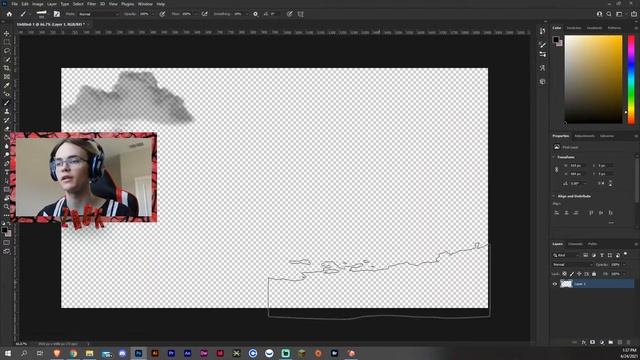Viewport: 640px width, 360px height.
Task: Click the Home icon in options bar
Action: [x=9, y=14]
